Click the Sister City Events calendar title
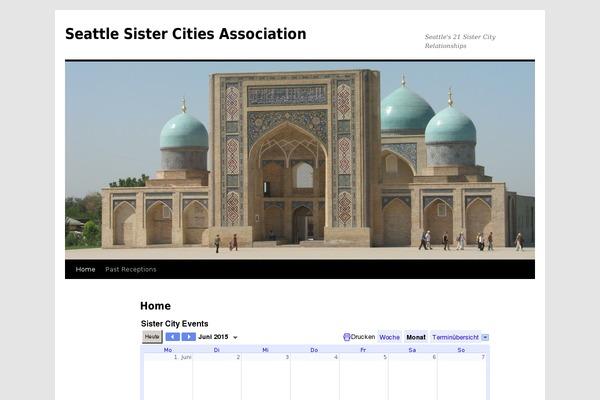 tap(174, 324)
